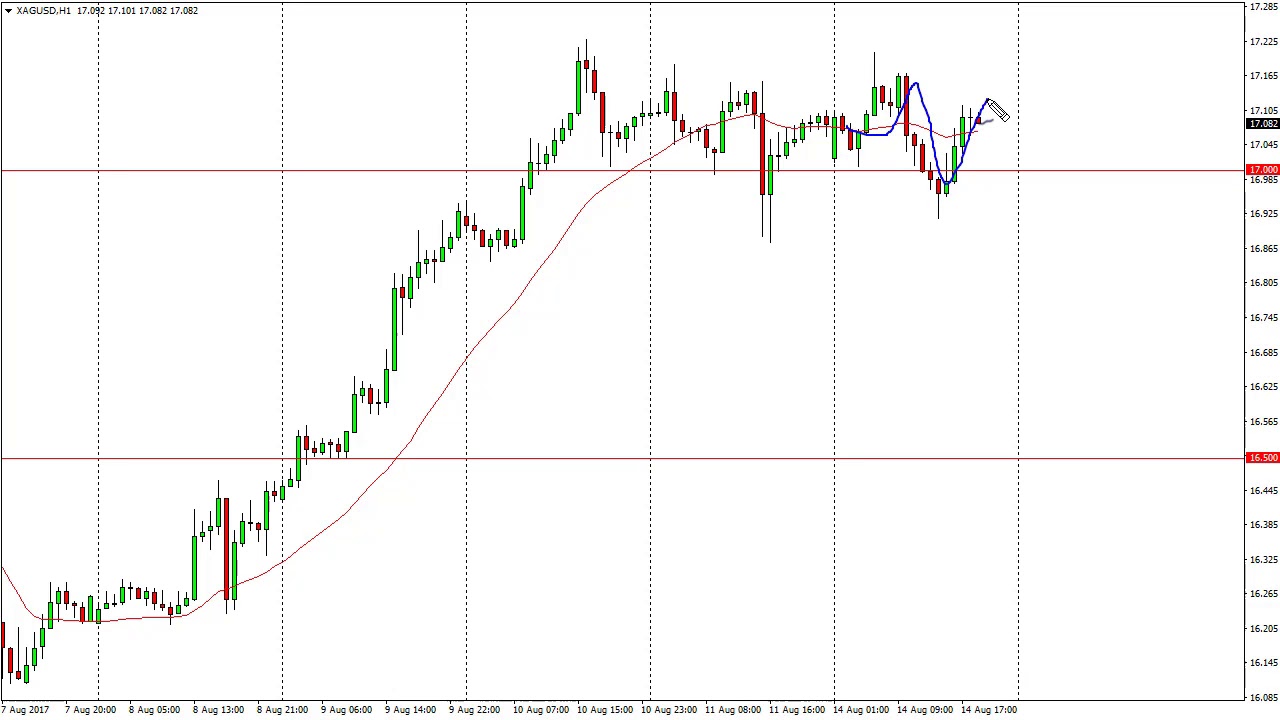Click the 7 Aug 20:00 time label

point(90,711)
